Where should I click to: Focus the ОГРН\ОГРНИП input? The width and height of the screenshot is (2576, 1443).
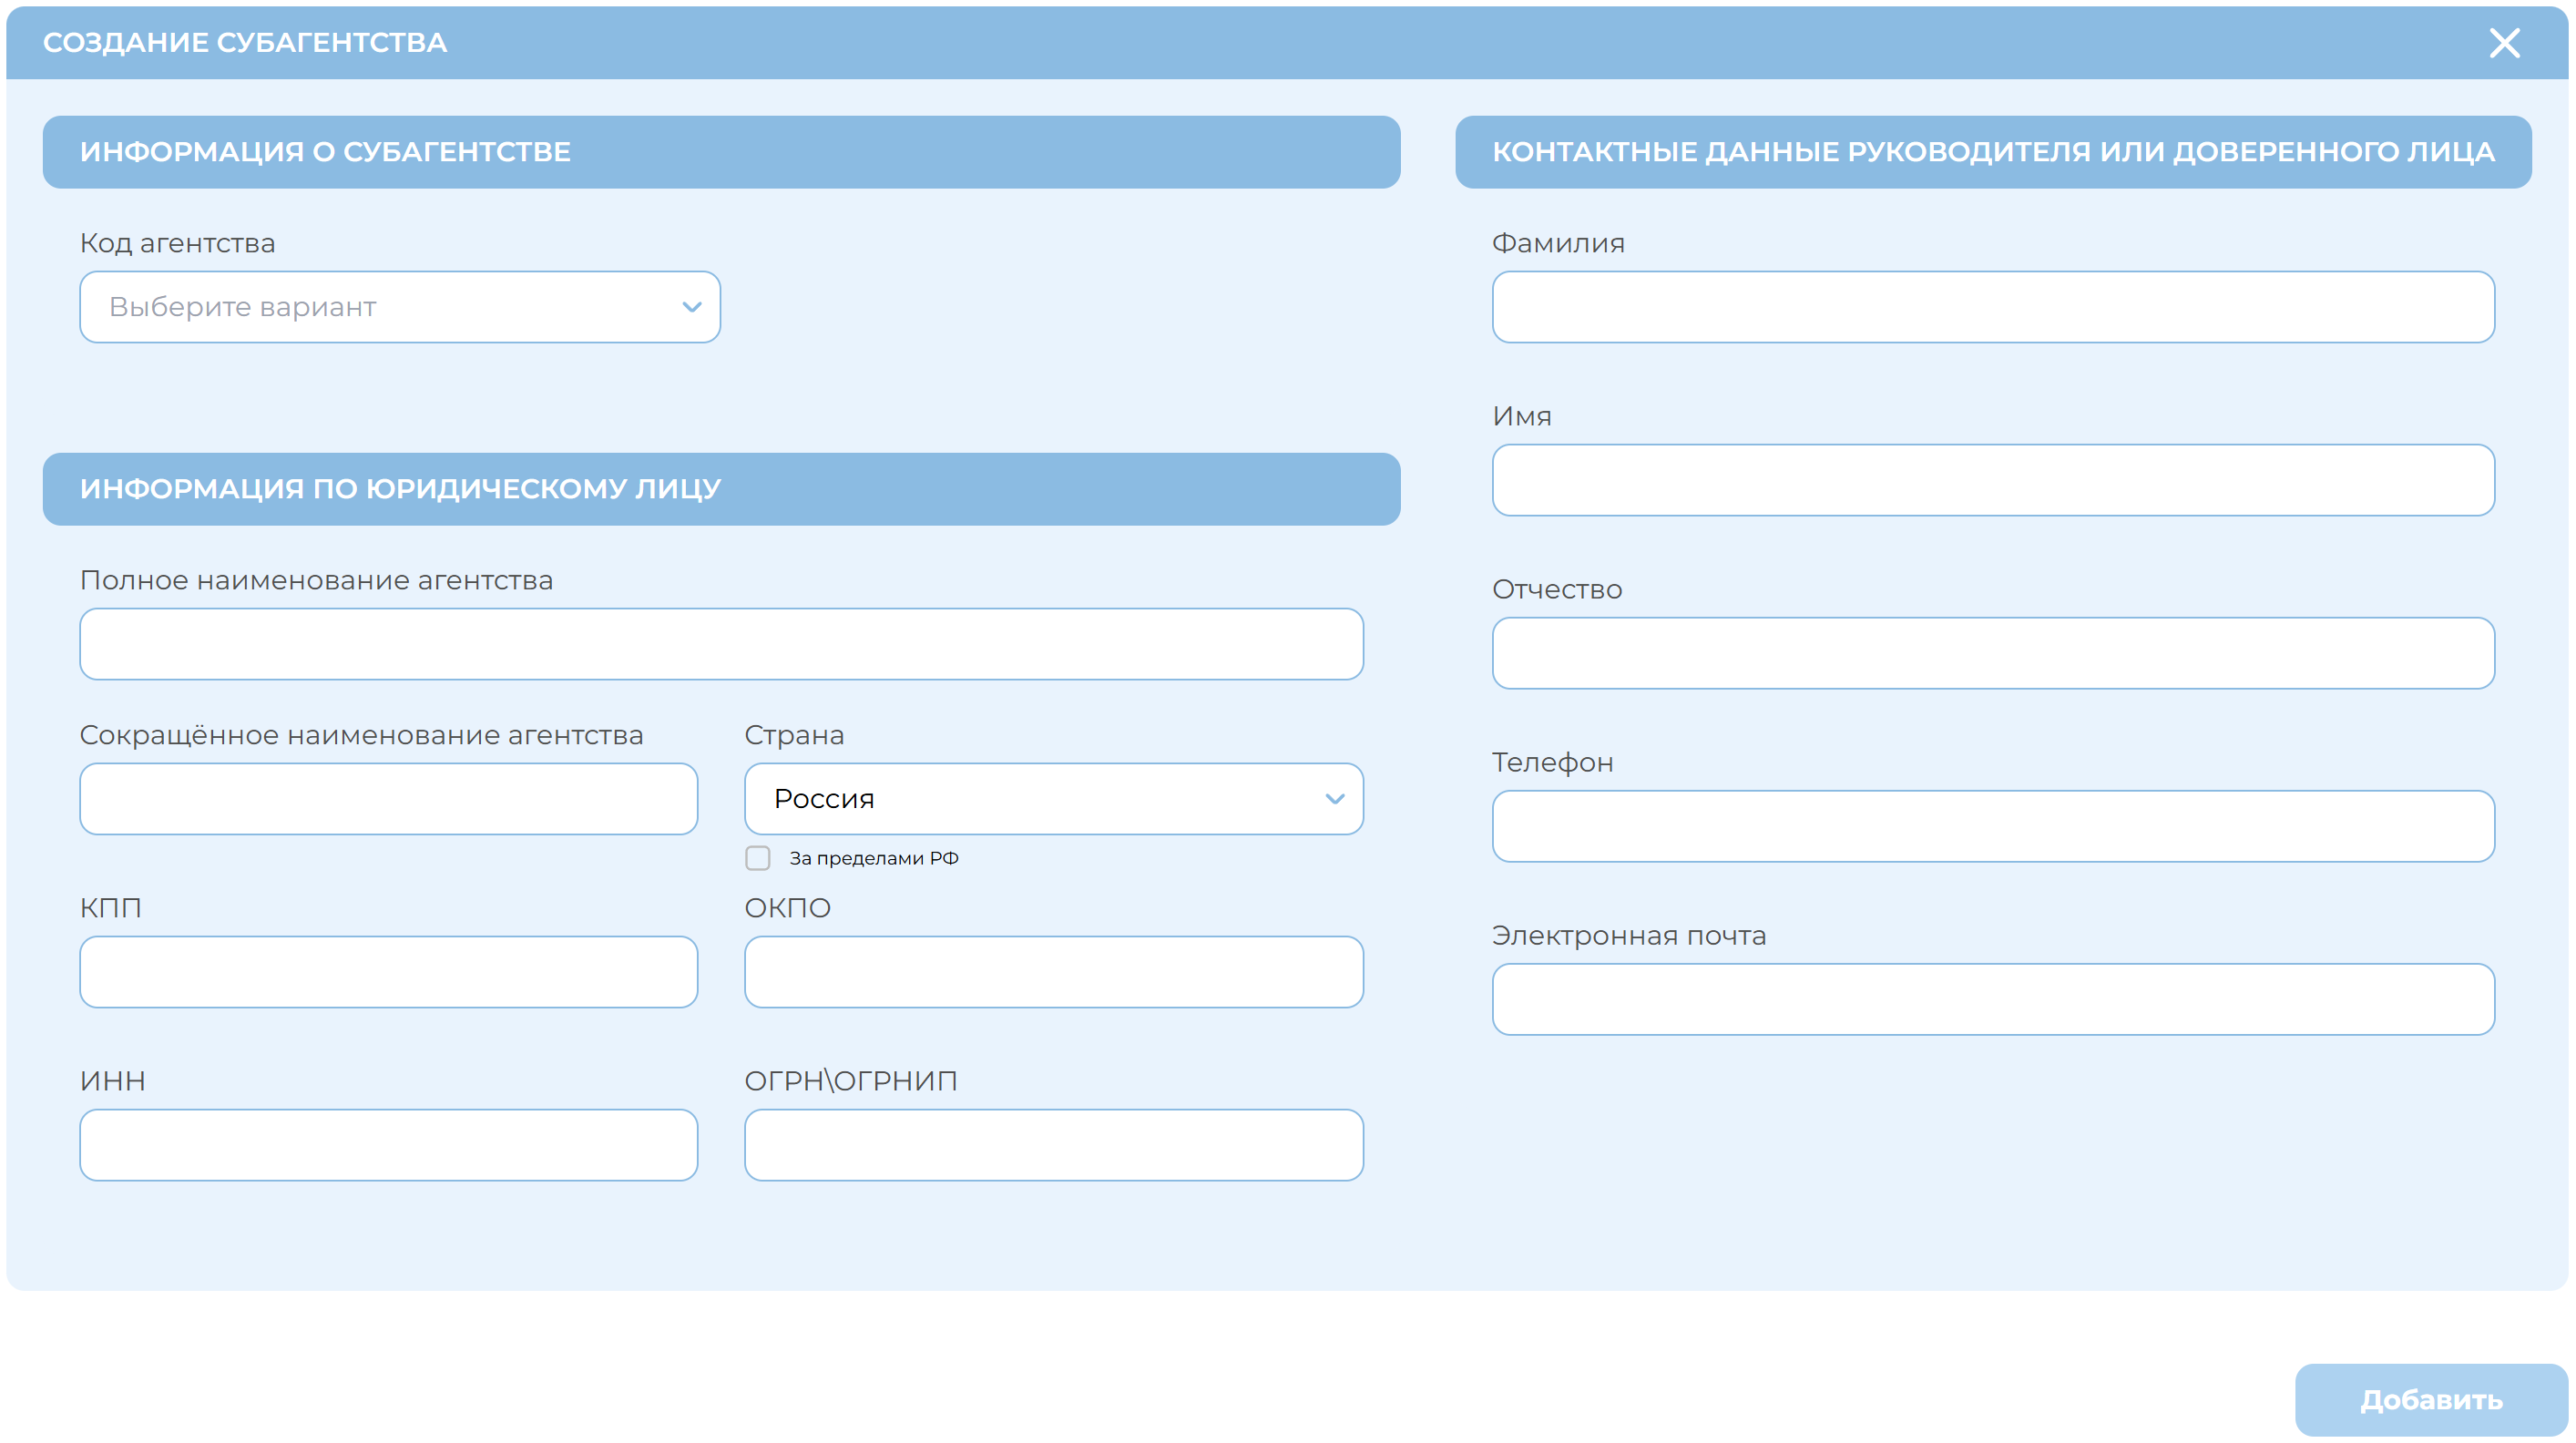tap(1053, 1144)
